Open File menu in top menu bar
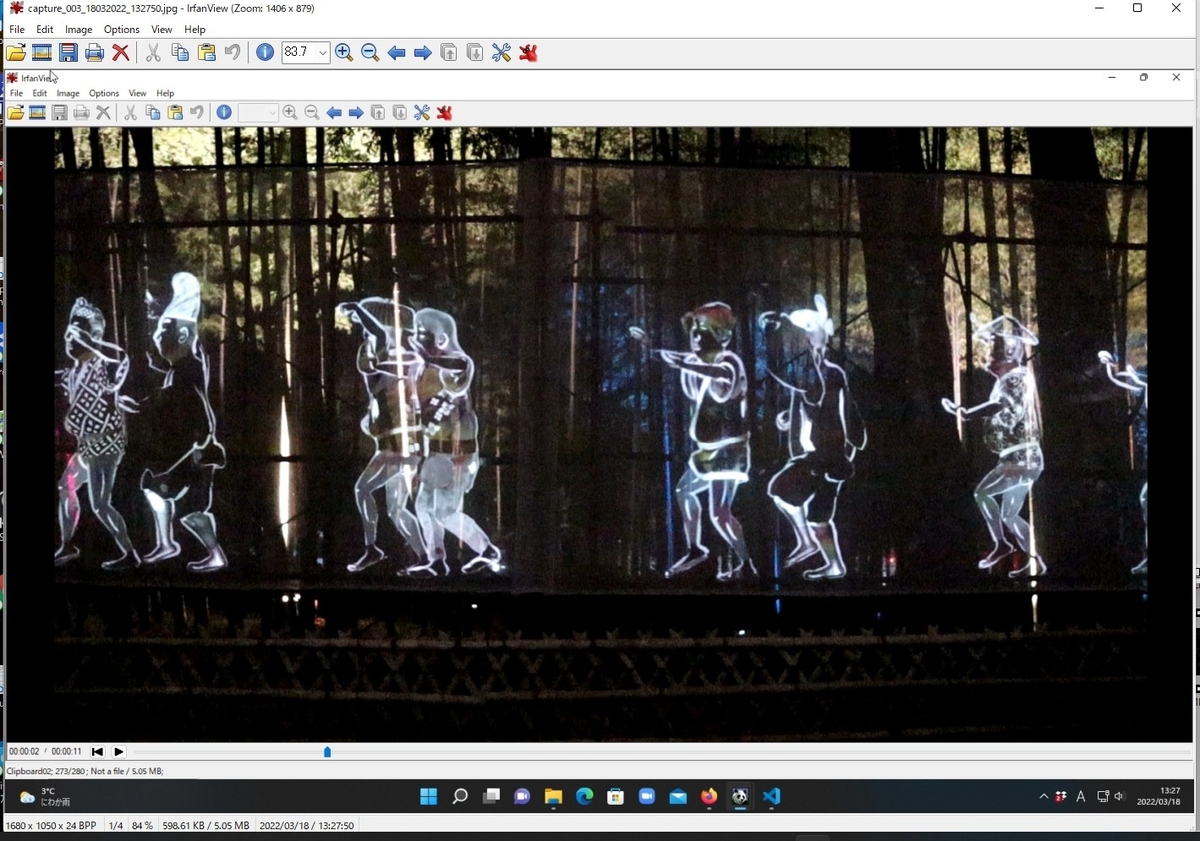Screen dimensions: 1200x841 (x=17, y=30)
